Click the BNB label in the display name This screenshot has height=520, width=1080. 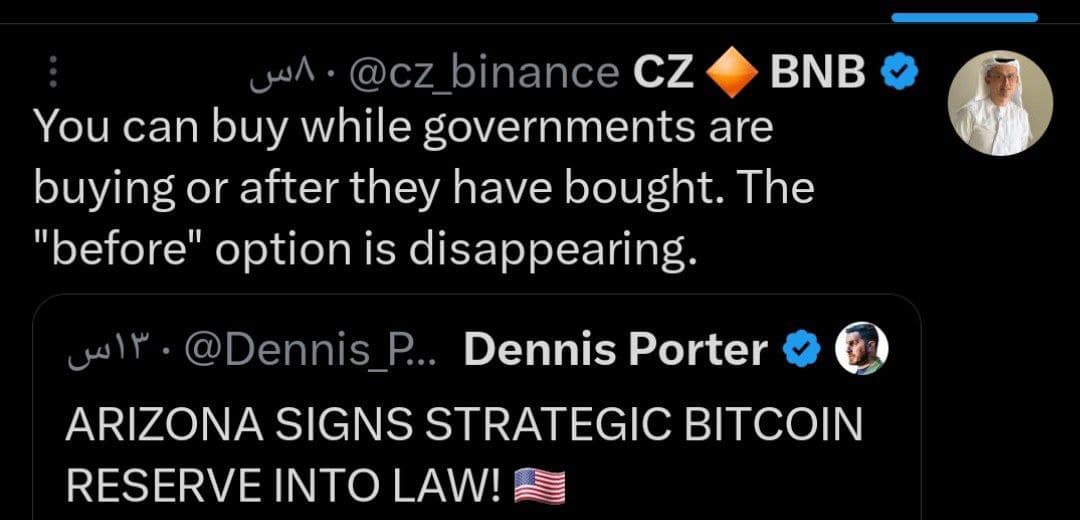818,72
